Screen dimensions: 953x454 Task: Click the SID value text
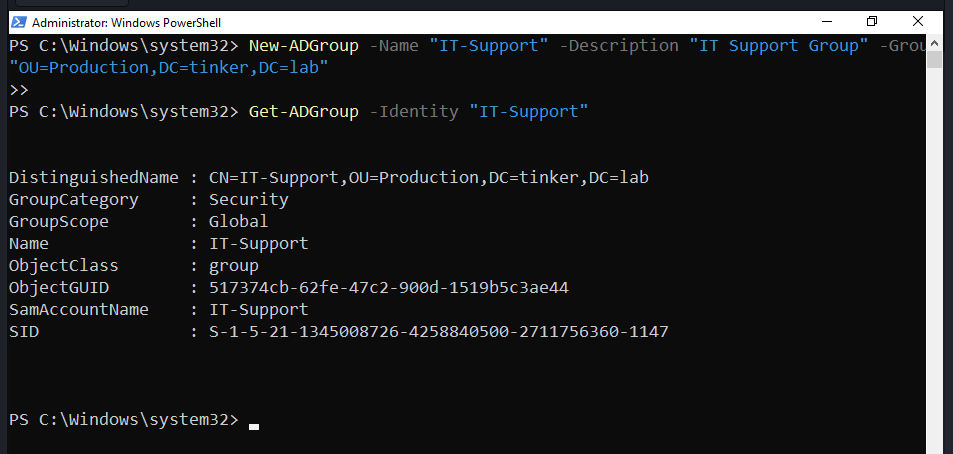tap(438, 331)
